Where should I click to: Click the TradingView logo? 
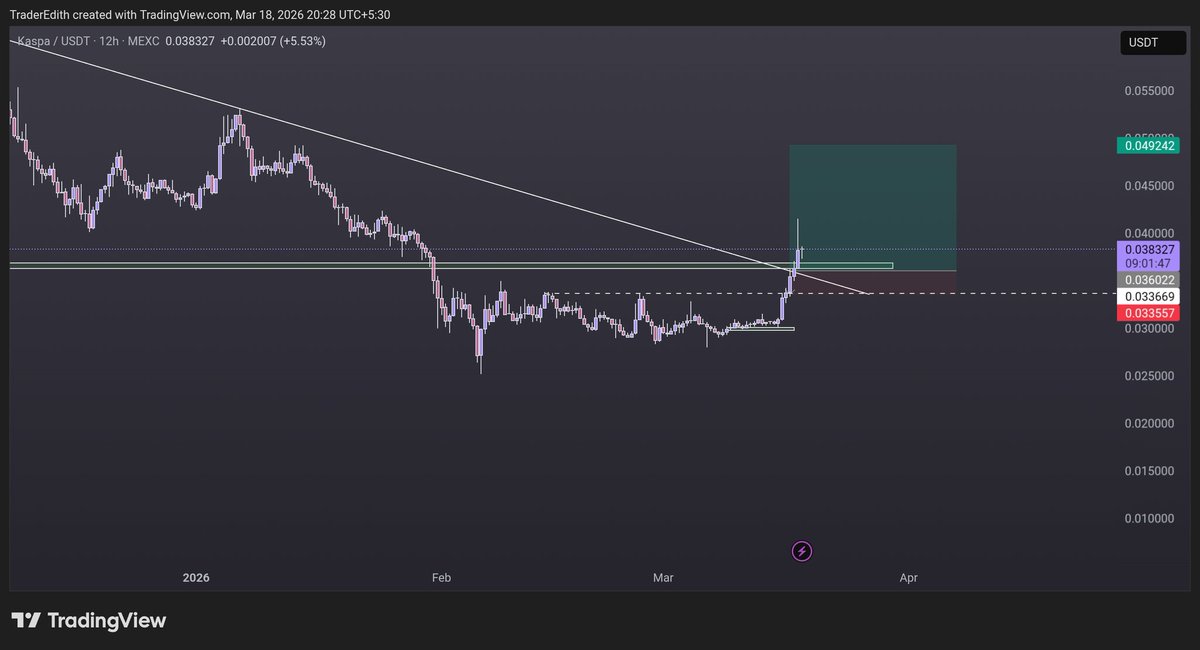(x=88, y=620)
